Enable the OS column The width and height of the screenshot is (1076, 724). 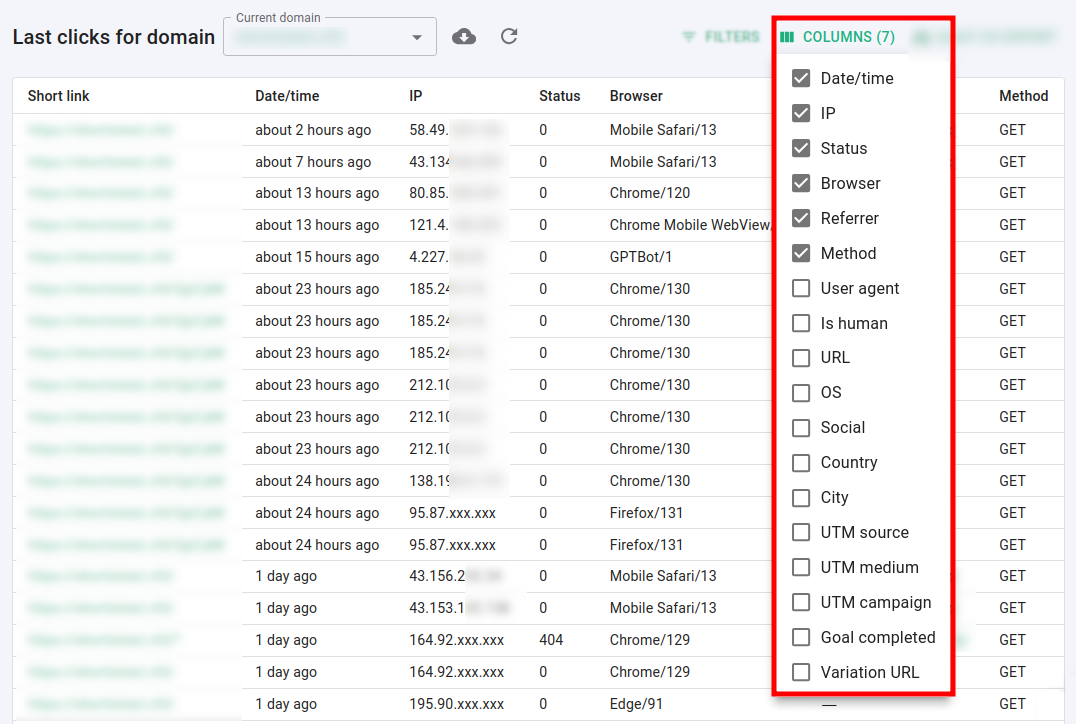801,392
